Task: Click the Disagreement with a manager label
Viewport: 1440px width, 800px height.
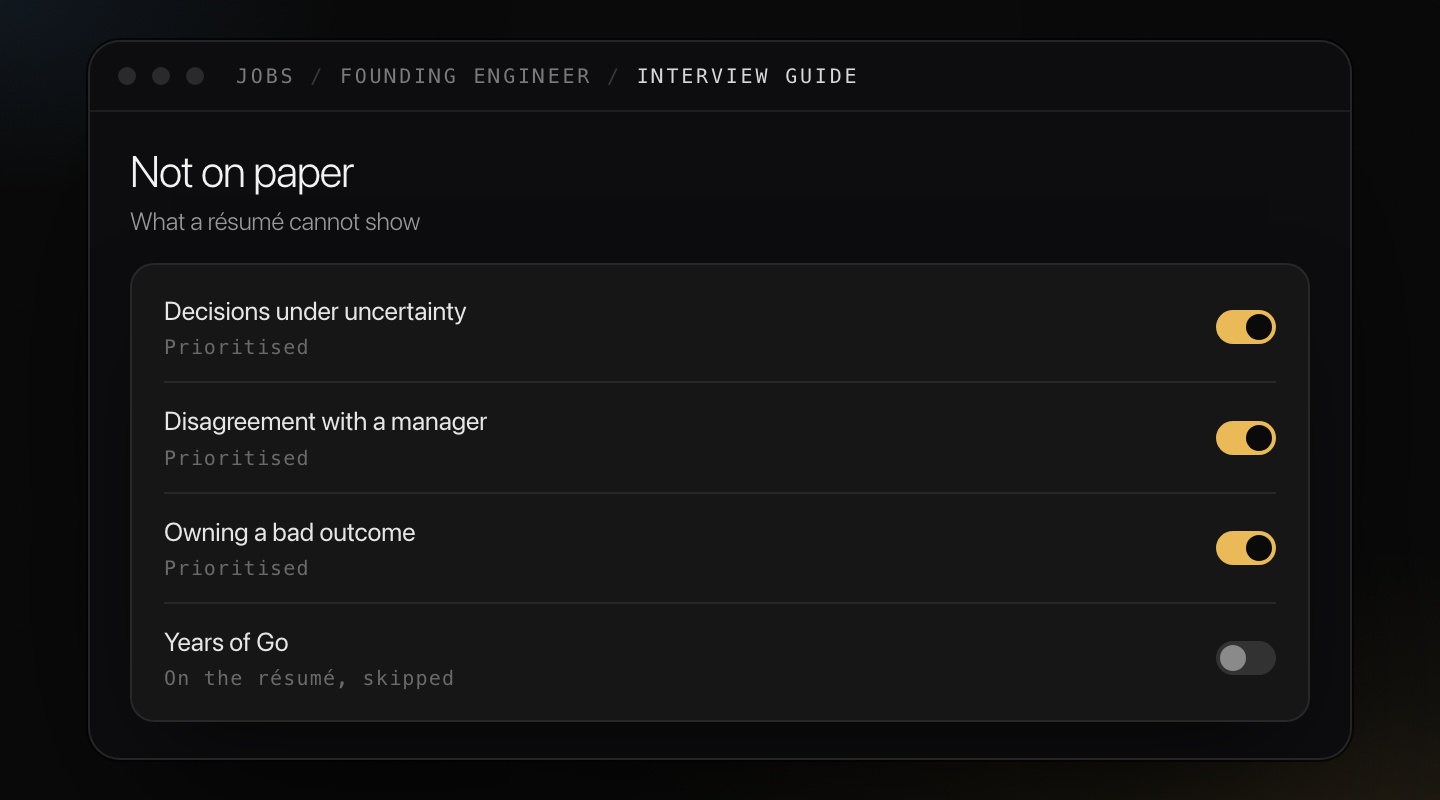Action: pos(325,422)
